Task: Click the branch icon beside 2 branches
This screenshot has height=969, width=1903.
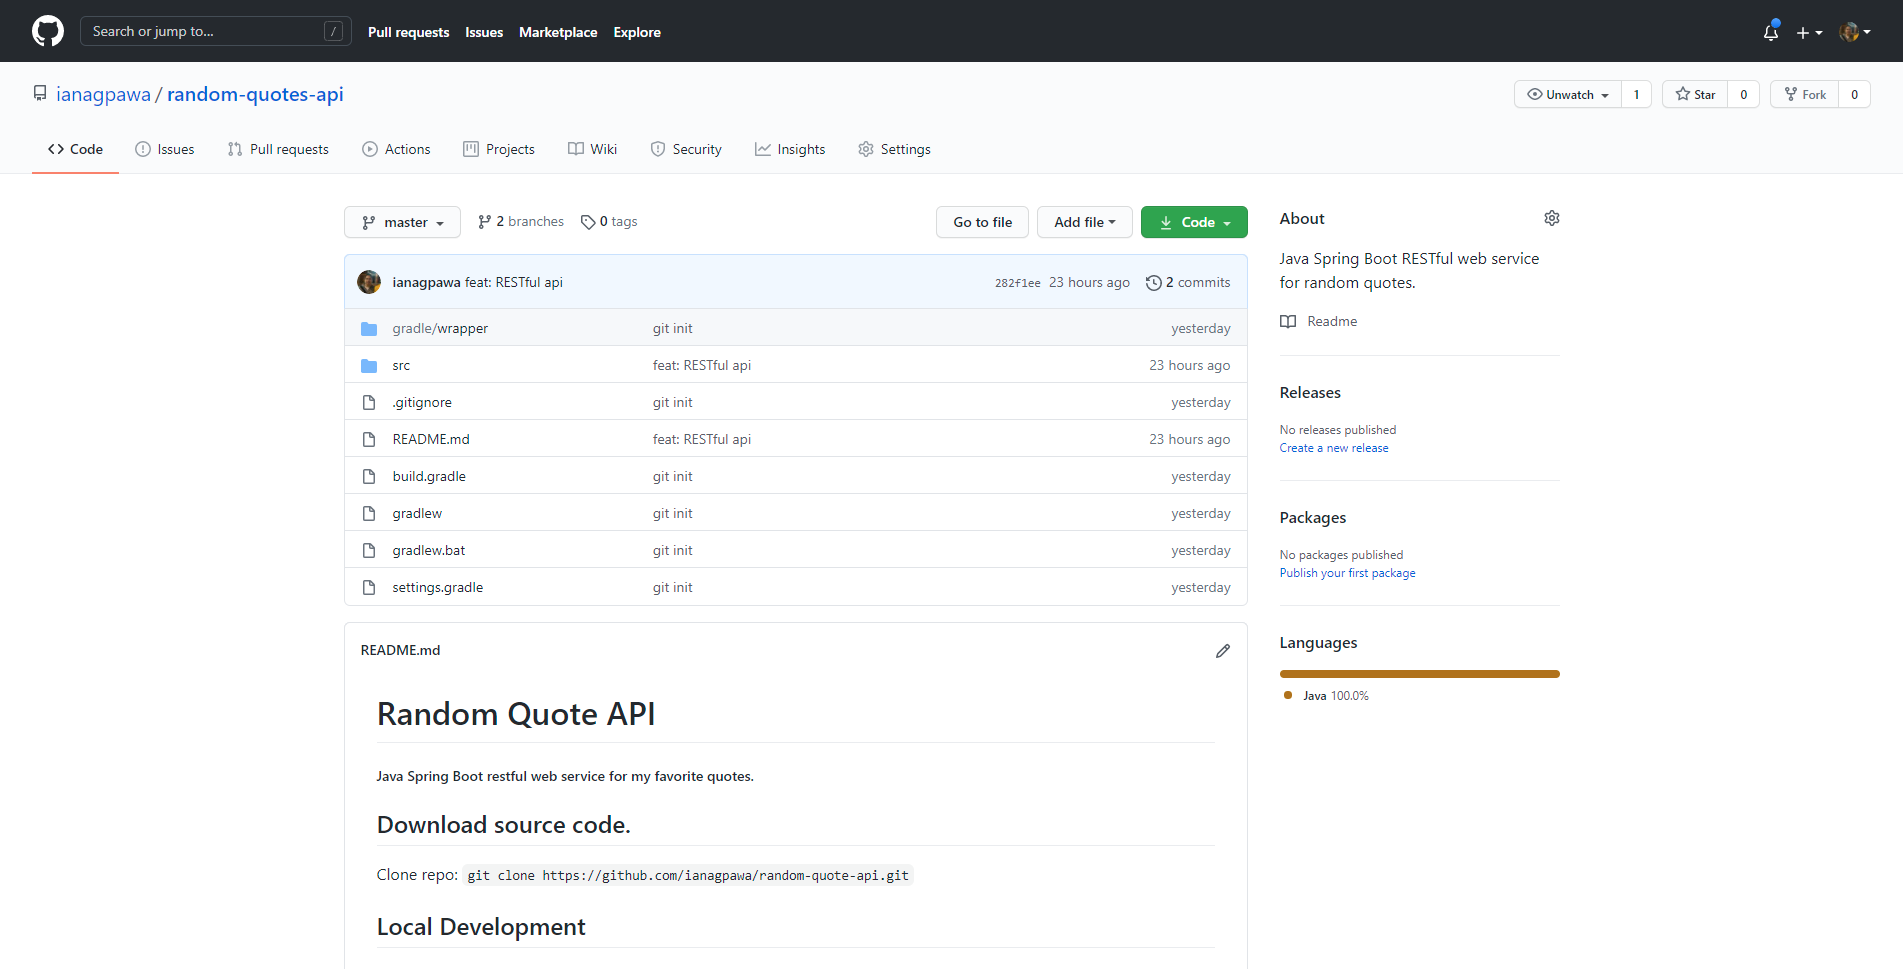Action: coord(484,222)
